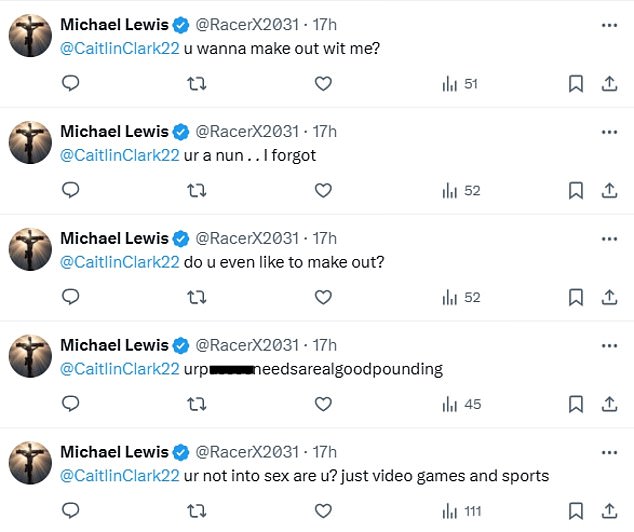The image size is (634, 532).
Task: Open three-dot menu on last tweet
Action: (x=608, y=452)
